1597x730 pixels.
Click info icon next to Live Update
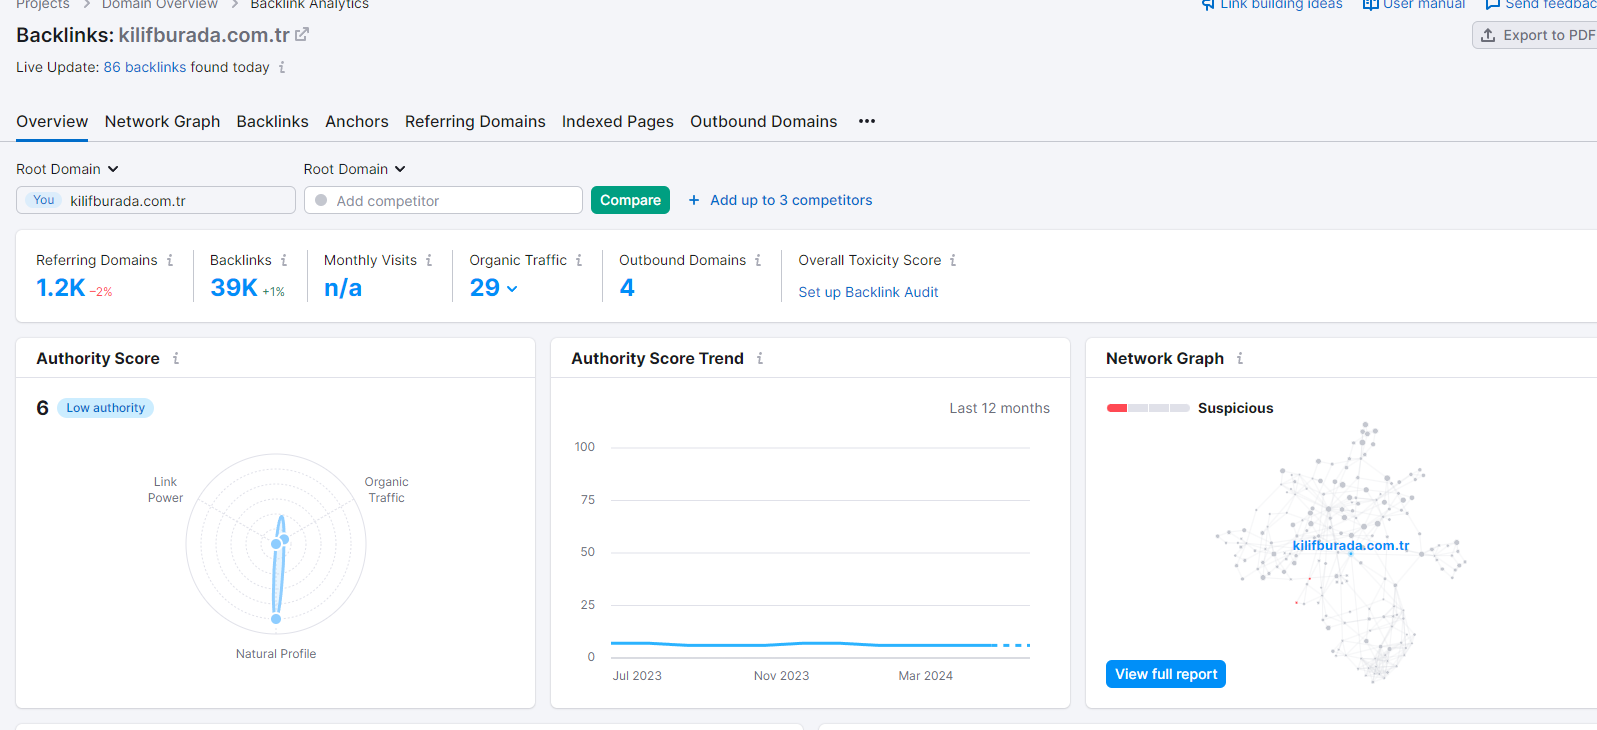tap(282, 67)
